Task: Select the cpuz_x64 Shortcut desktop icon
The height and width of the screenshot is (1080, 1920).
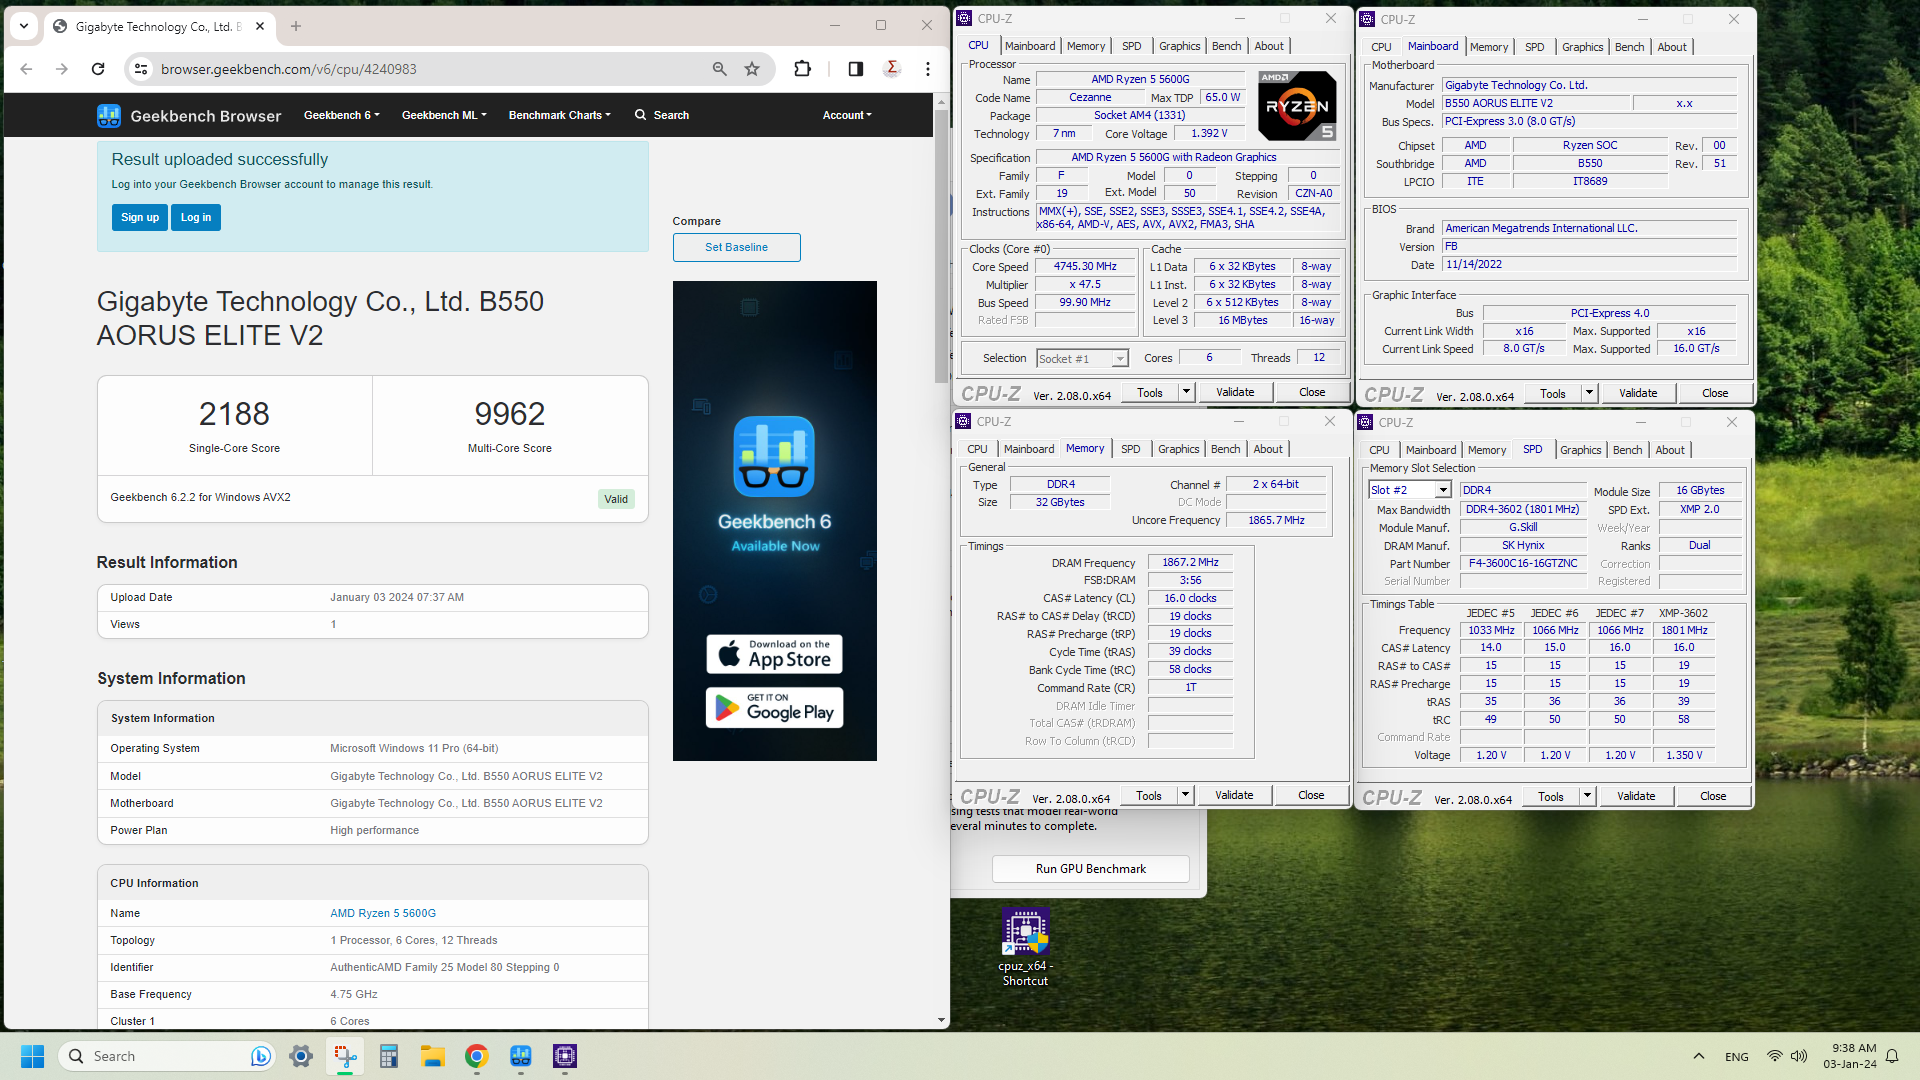Action: (1025, 948)
